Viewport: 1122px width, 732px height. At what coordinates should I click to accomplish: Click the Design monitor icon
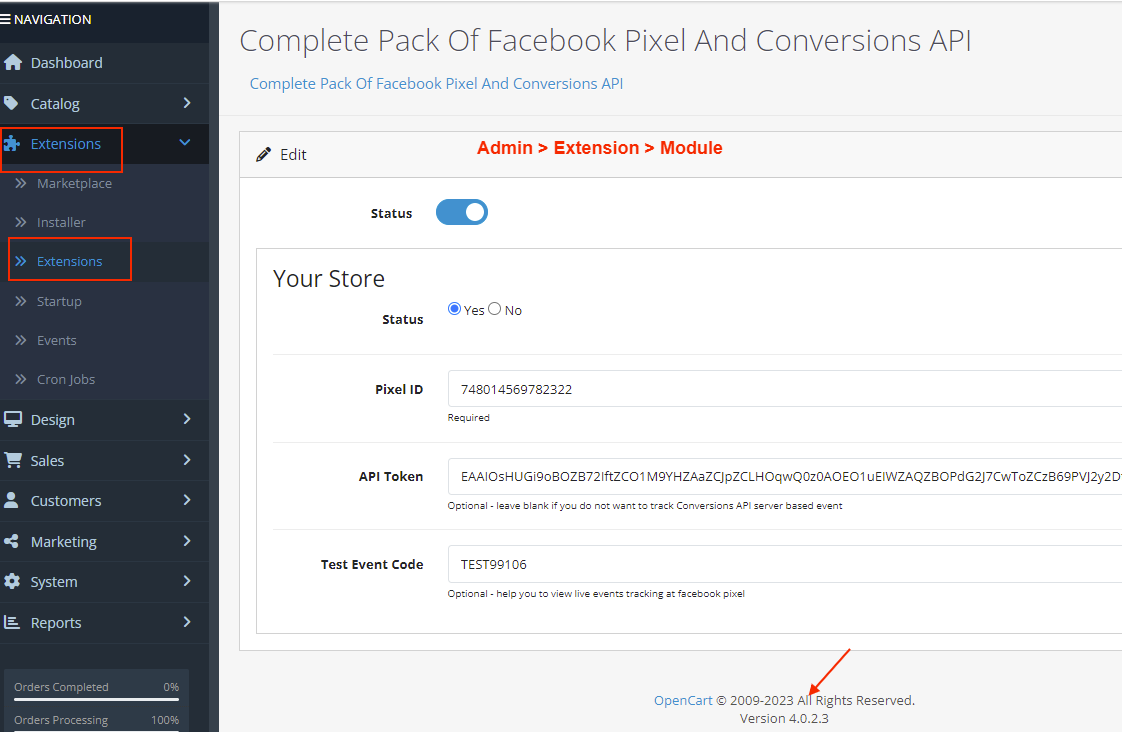[x=12, y=419]
